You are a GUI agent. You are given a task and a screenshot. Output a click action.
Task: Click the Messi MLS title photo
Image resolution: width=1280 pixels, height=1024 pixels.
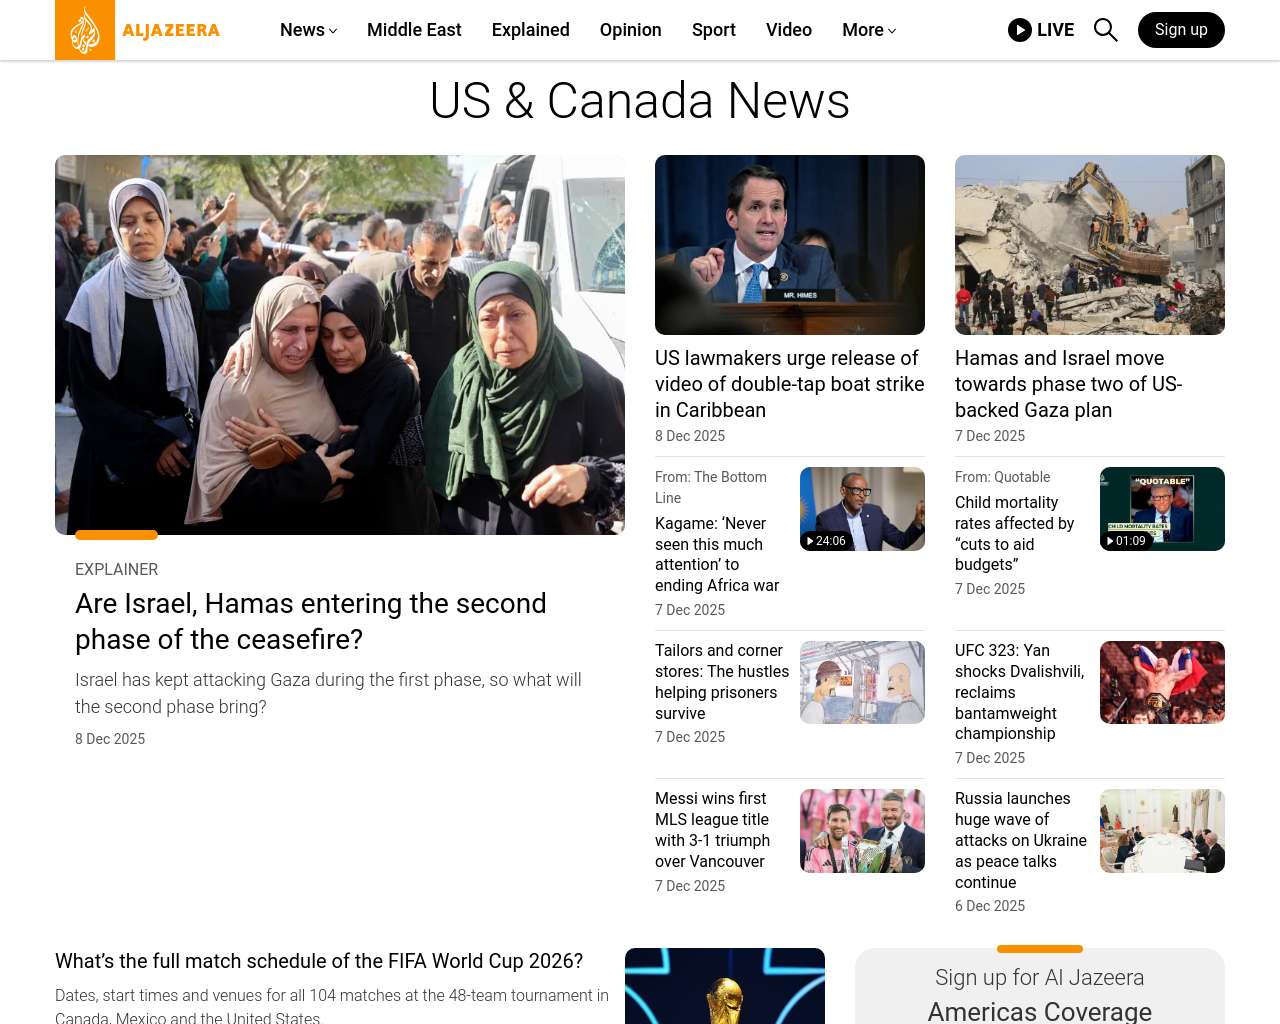click(862, 831)
